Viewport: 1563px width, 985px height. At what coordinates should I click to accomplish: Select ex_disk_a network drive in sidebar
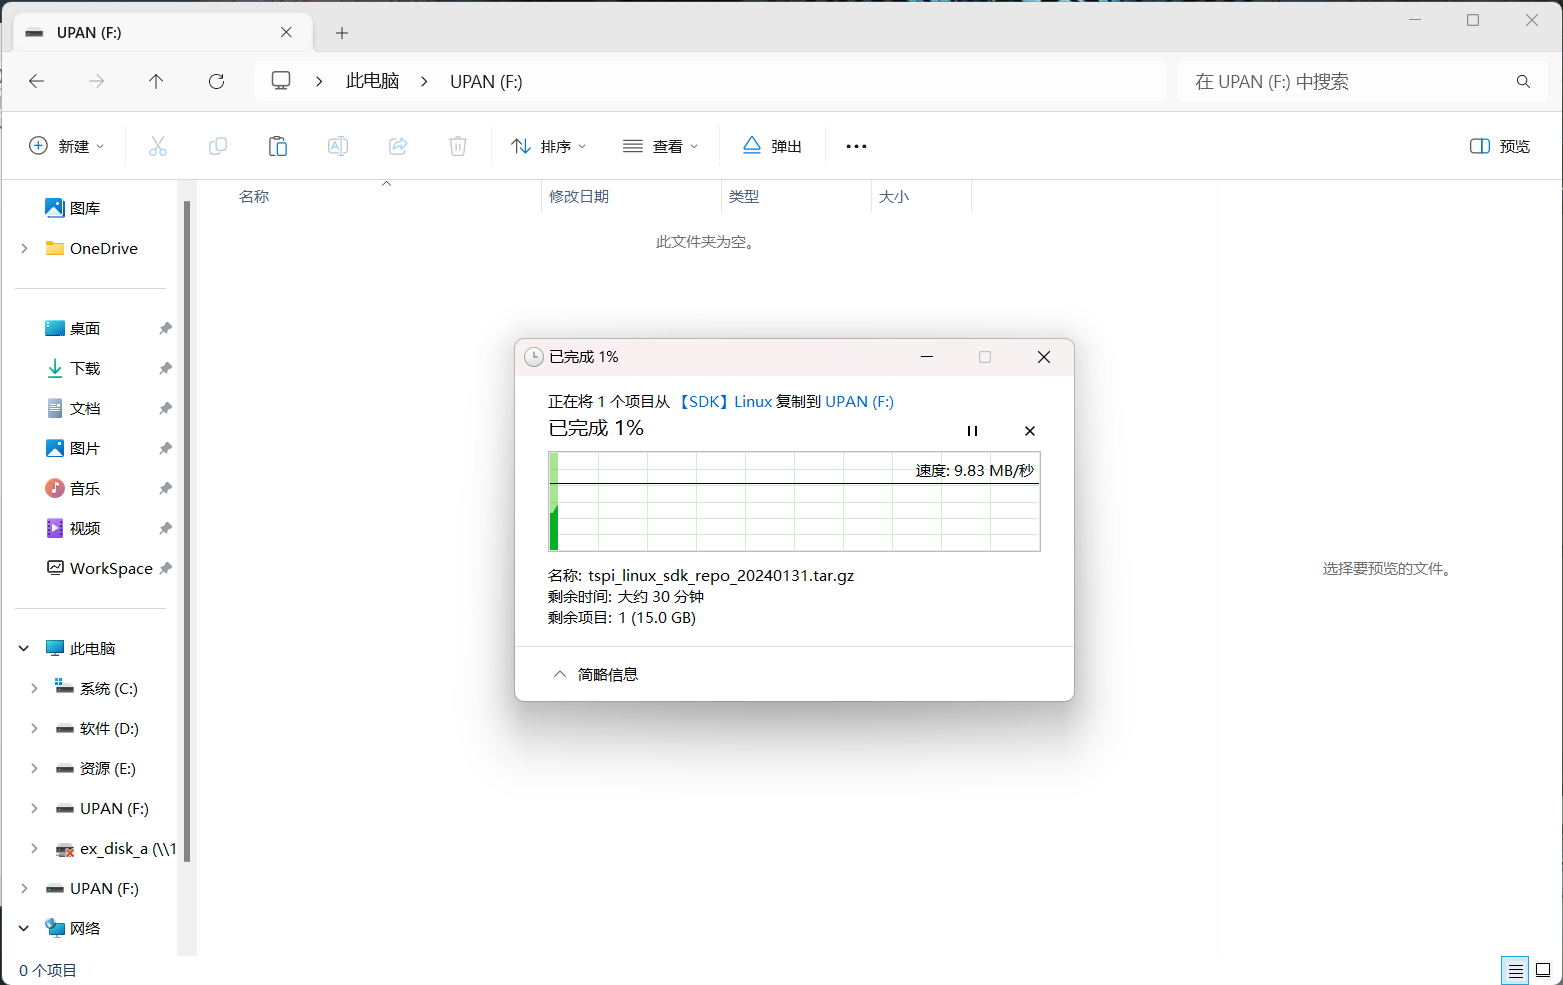click(x=115, y=848)
